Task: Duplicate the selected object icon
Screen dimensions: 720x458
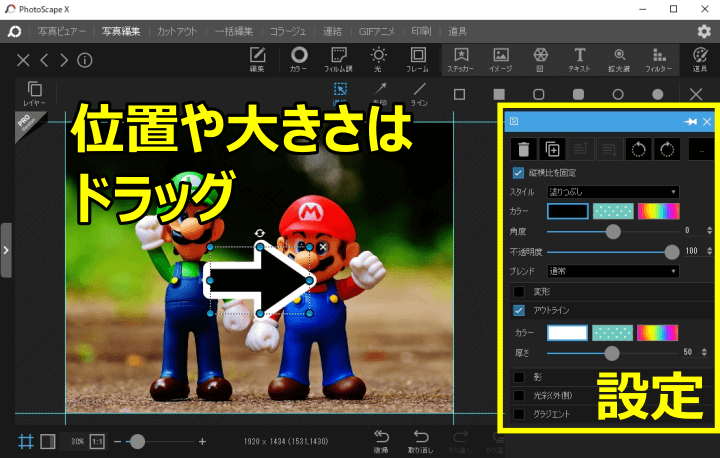Action: (x=552, y=149)
